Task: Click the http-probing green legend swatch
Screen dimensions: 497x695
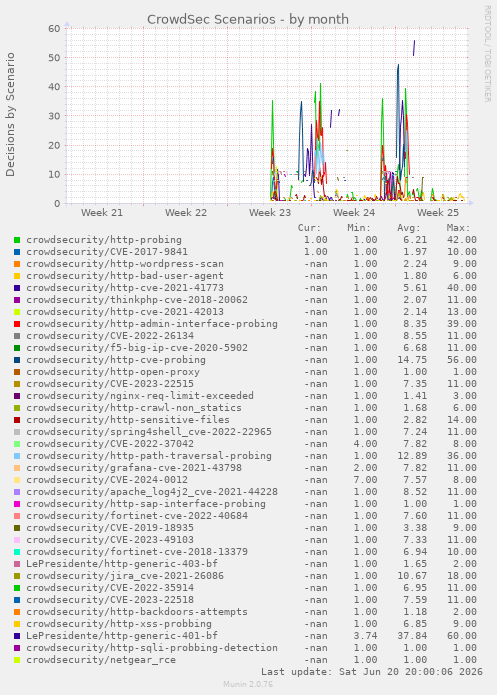Action: point(17,240)
